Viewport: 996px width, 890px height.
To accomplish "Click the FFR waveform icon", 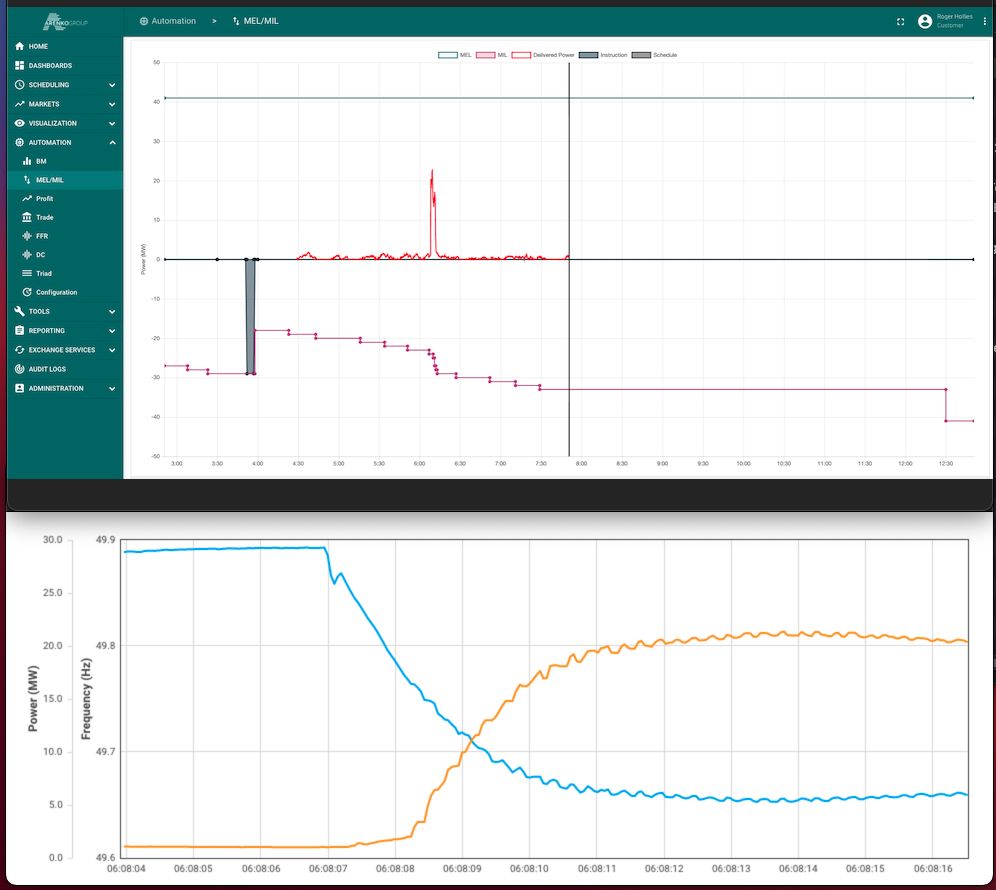I will pos(27,236).
